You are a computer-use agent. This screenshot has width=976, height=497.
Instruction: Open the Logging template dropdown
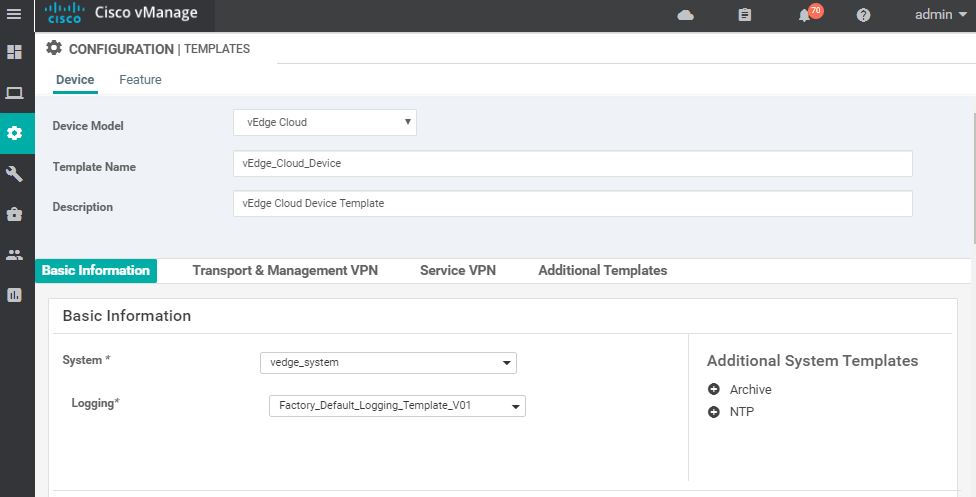click(397, 405)
